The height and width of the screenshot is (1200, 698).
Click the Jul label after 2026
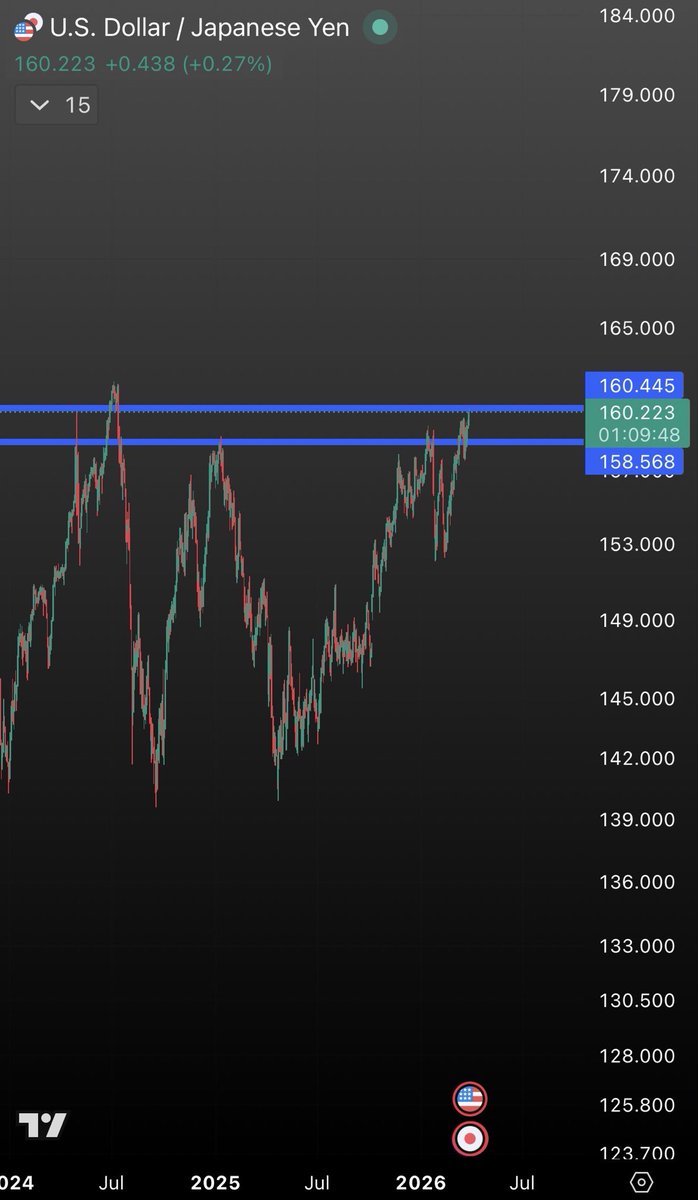(521, 1183)
